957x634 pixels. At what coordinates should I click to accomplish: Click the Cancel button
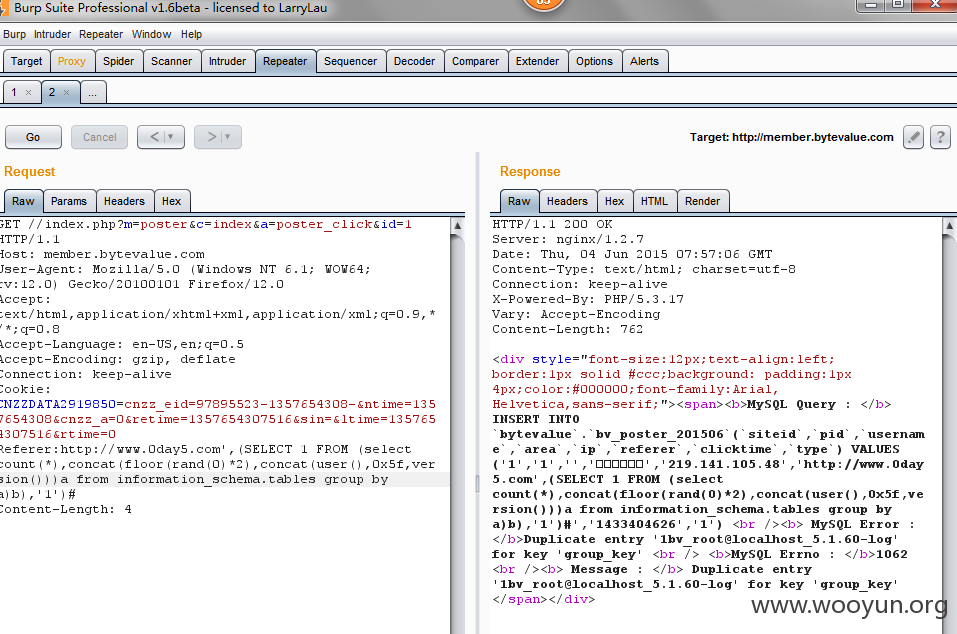point(99,137)
